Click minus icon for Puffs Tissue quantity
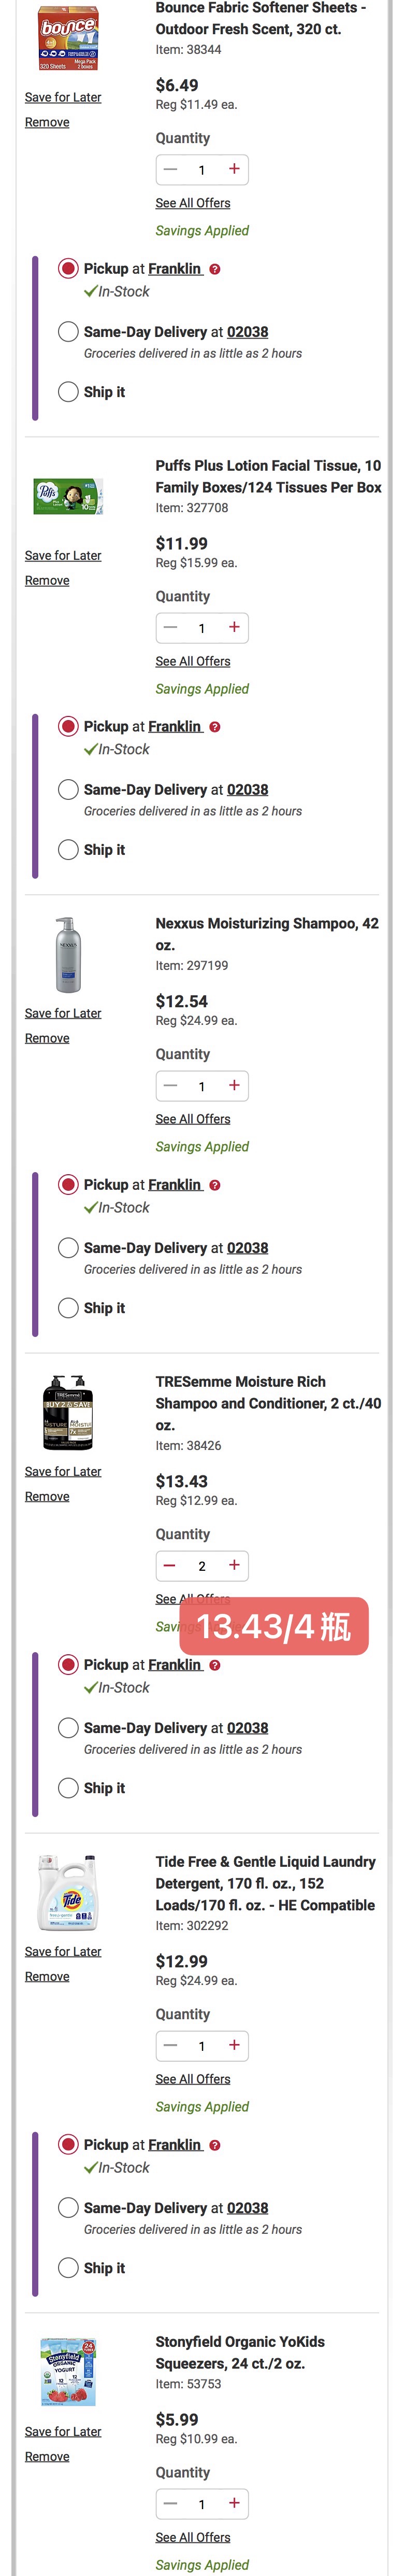This screenshot has width=404, height=2576. pyautogui.click(x=170, y=627)
